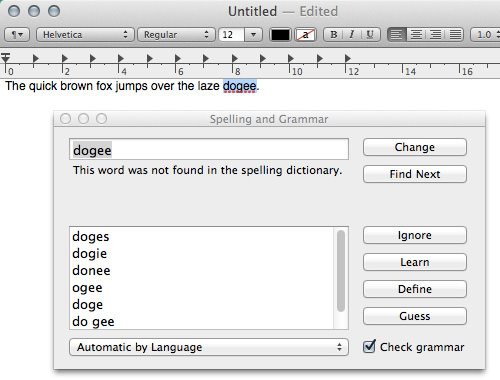Toggle bold formatting
This screenshot has height=380, width=500.
(333, 35)
